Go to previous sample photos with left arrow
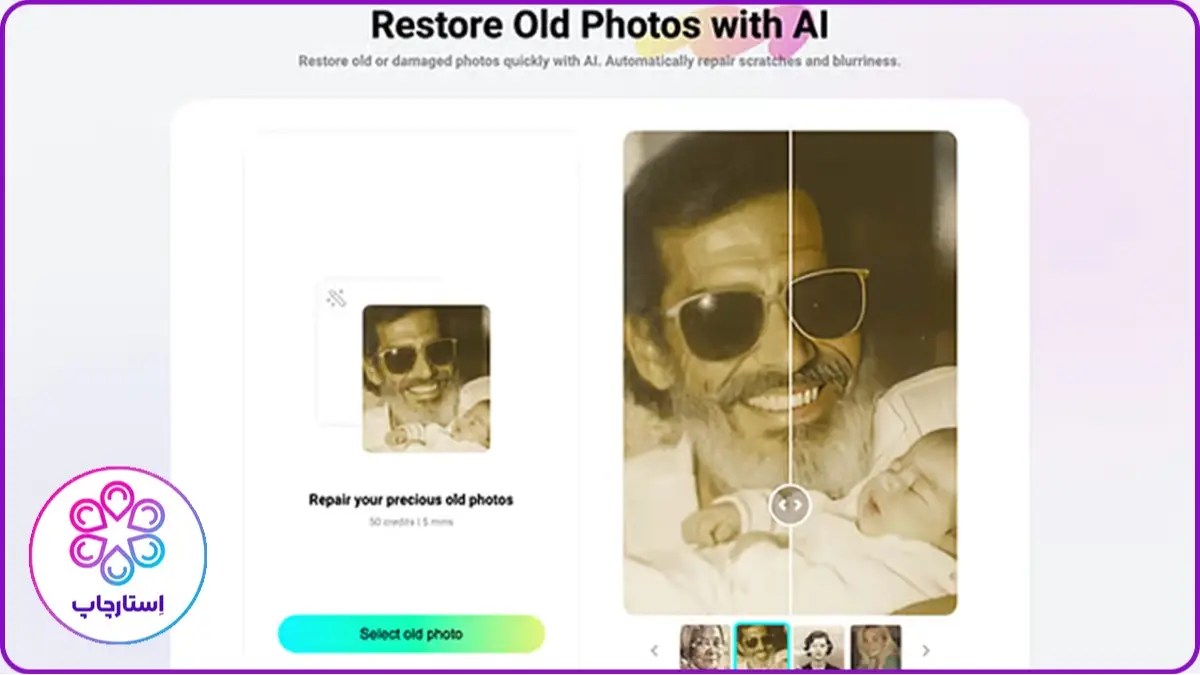Image resolution: width=1200 pixels, height=675 pixels. click(x=655, y=650)
